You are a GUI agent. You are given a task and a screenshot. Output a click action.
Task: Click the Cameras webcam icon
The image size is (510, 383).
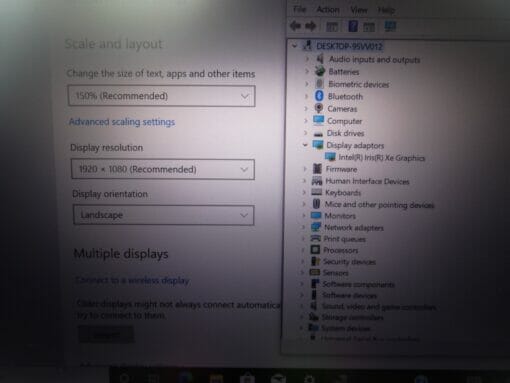click(x=319, y=108)
